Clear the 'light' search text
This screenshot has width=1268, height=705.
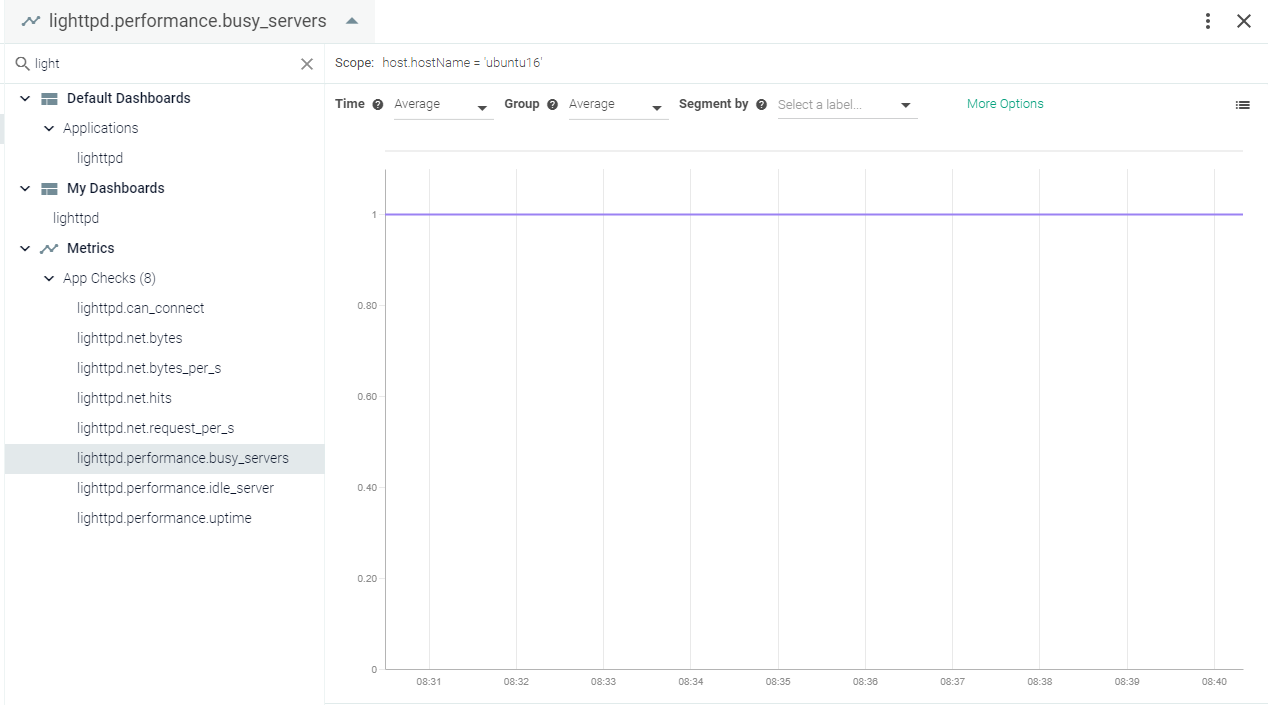pyautogui.click(x=307, y=64)
